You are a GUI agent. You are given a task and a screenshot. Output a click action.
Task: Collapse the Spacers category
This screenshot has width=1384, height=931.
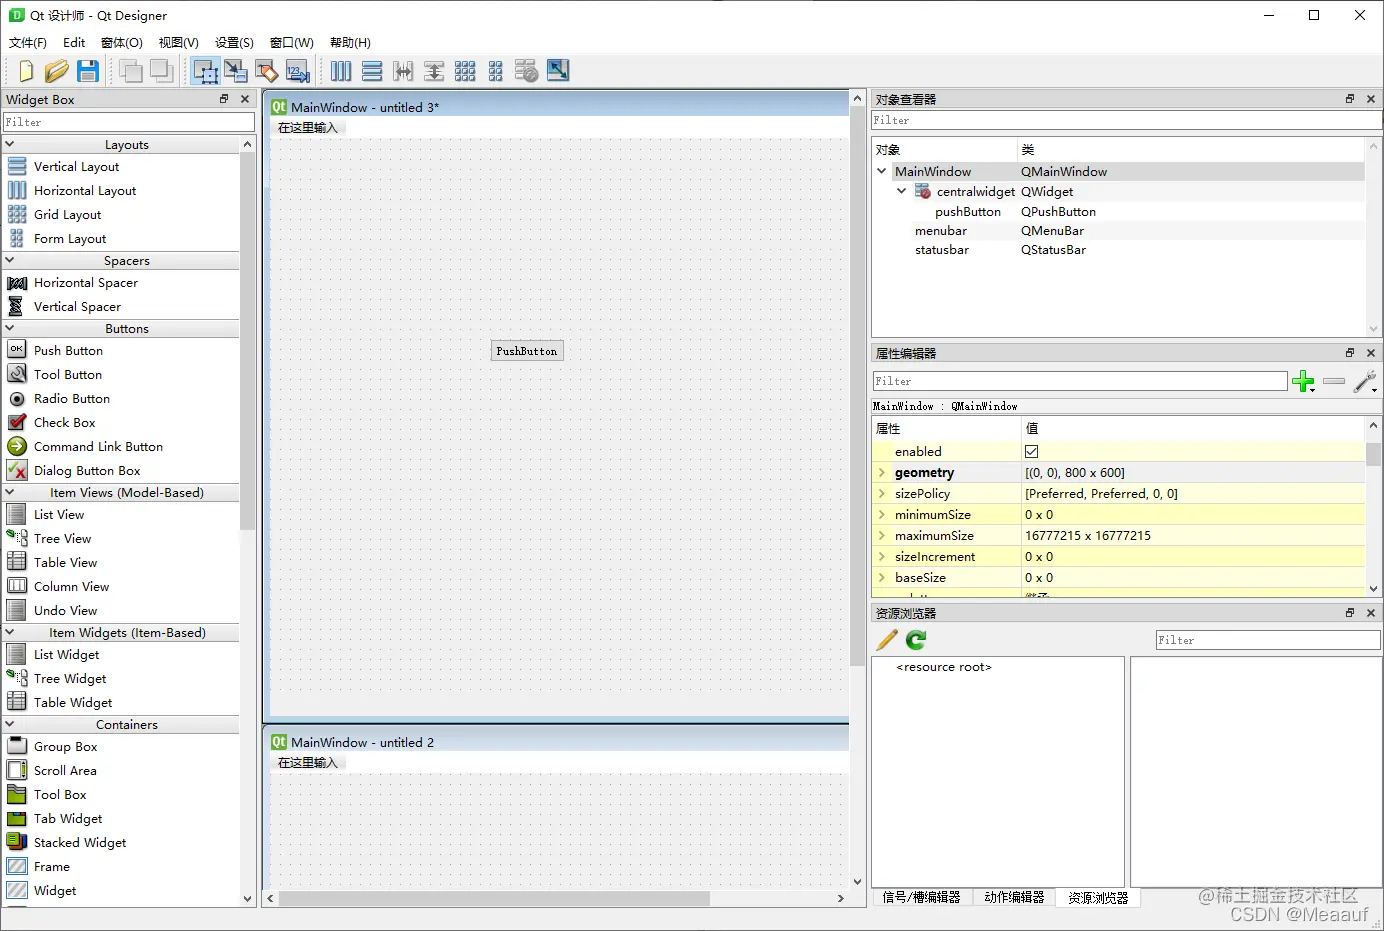click(x=10, y=260)
